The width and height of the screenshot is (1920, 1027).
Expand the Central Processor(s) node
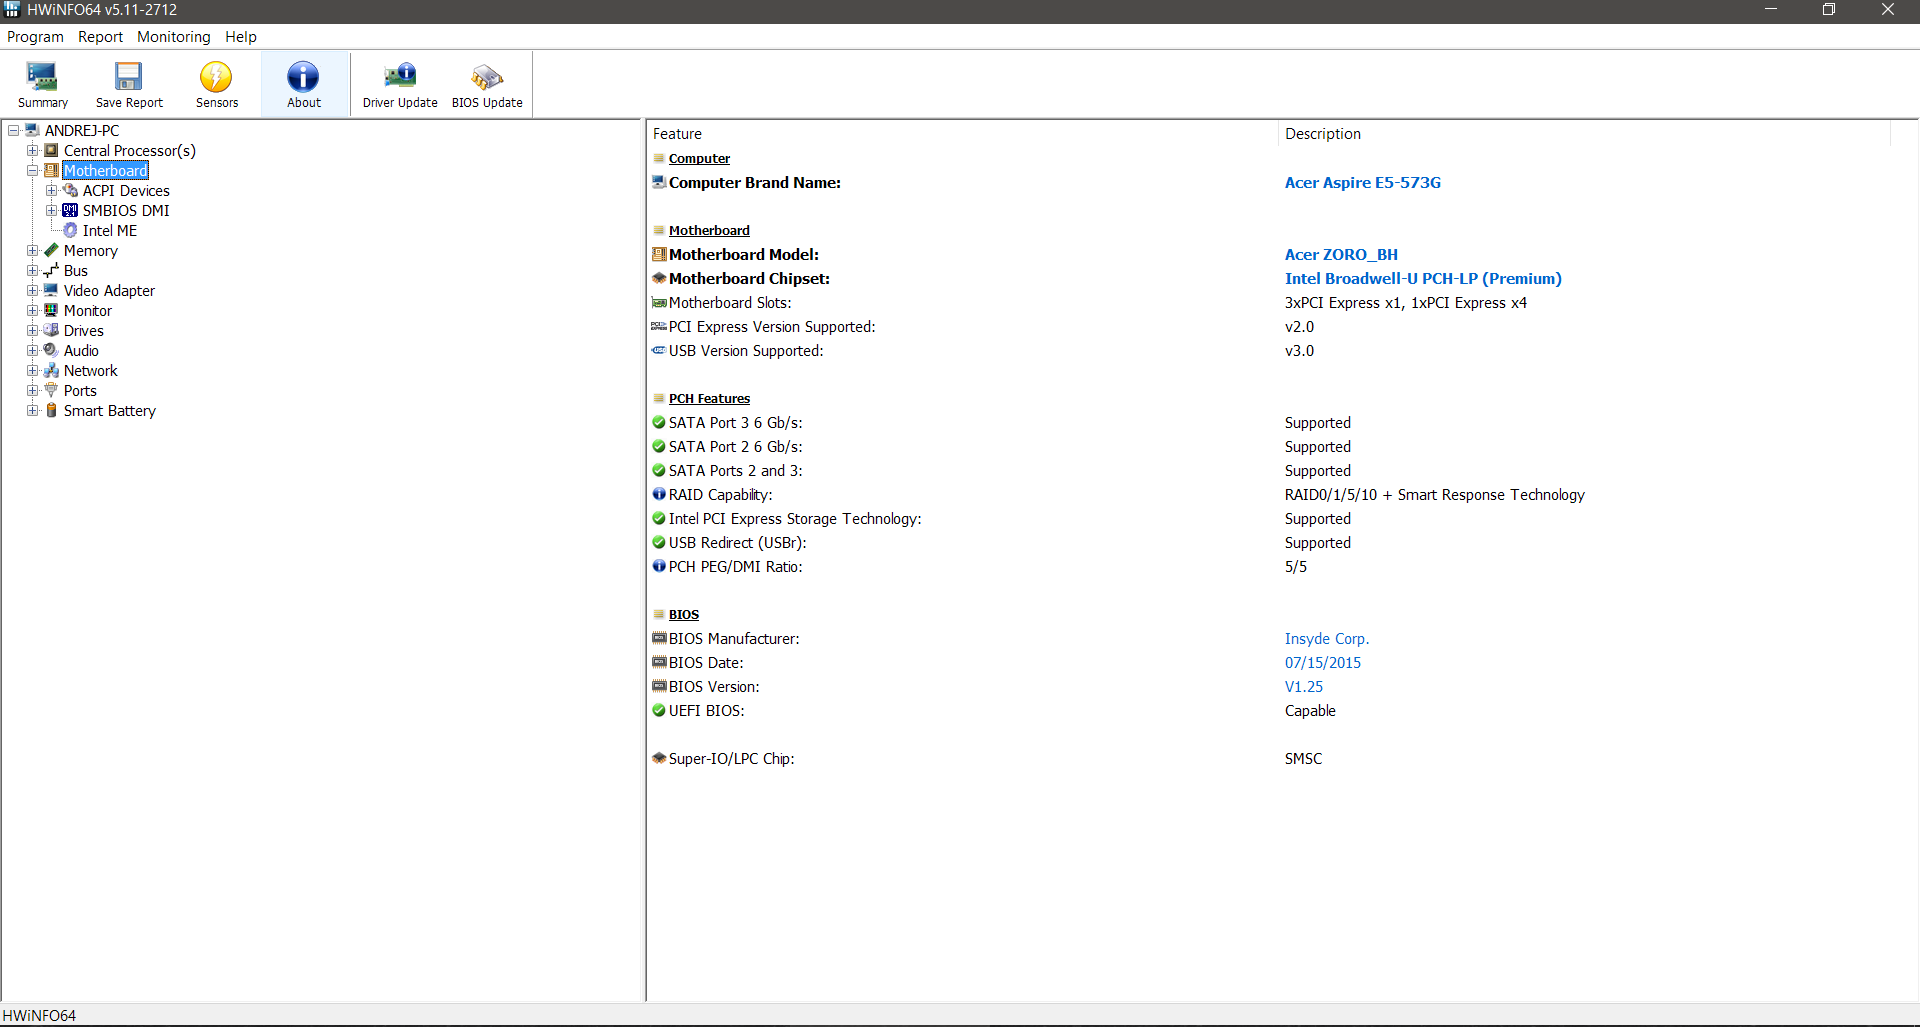[32, 150]
